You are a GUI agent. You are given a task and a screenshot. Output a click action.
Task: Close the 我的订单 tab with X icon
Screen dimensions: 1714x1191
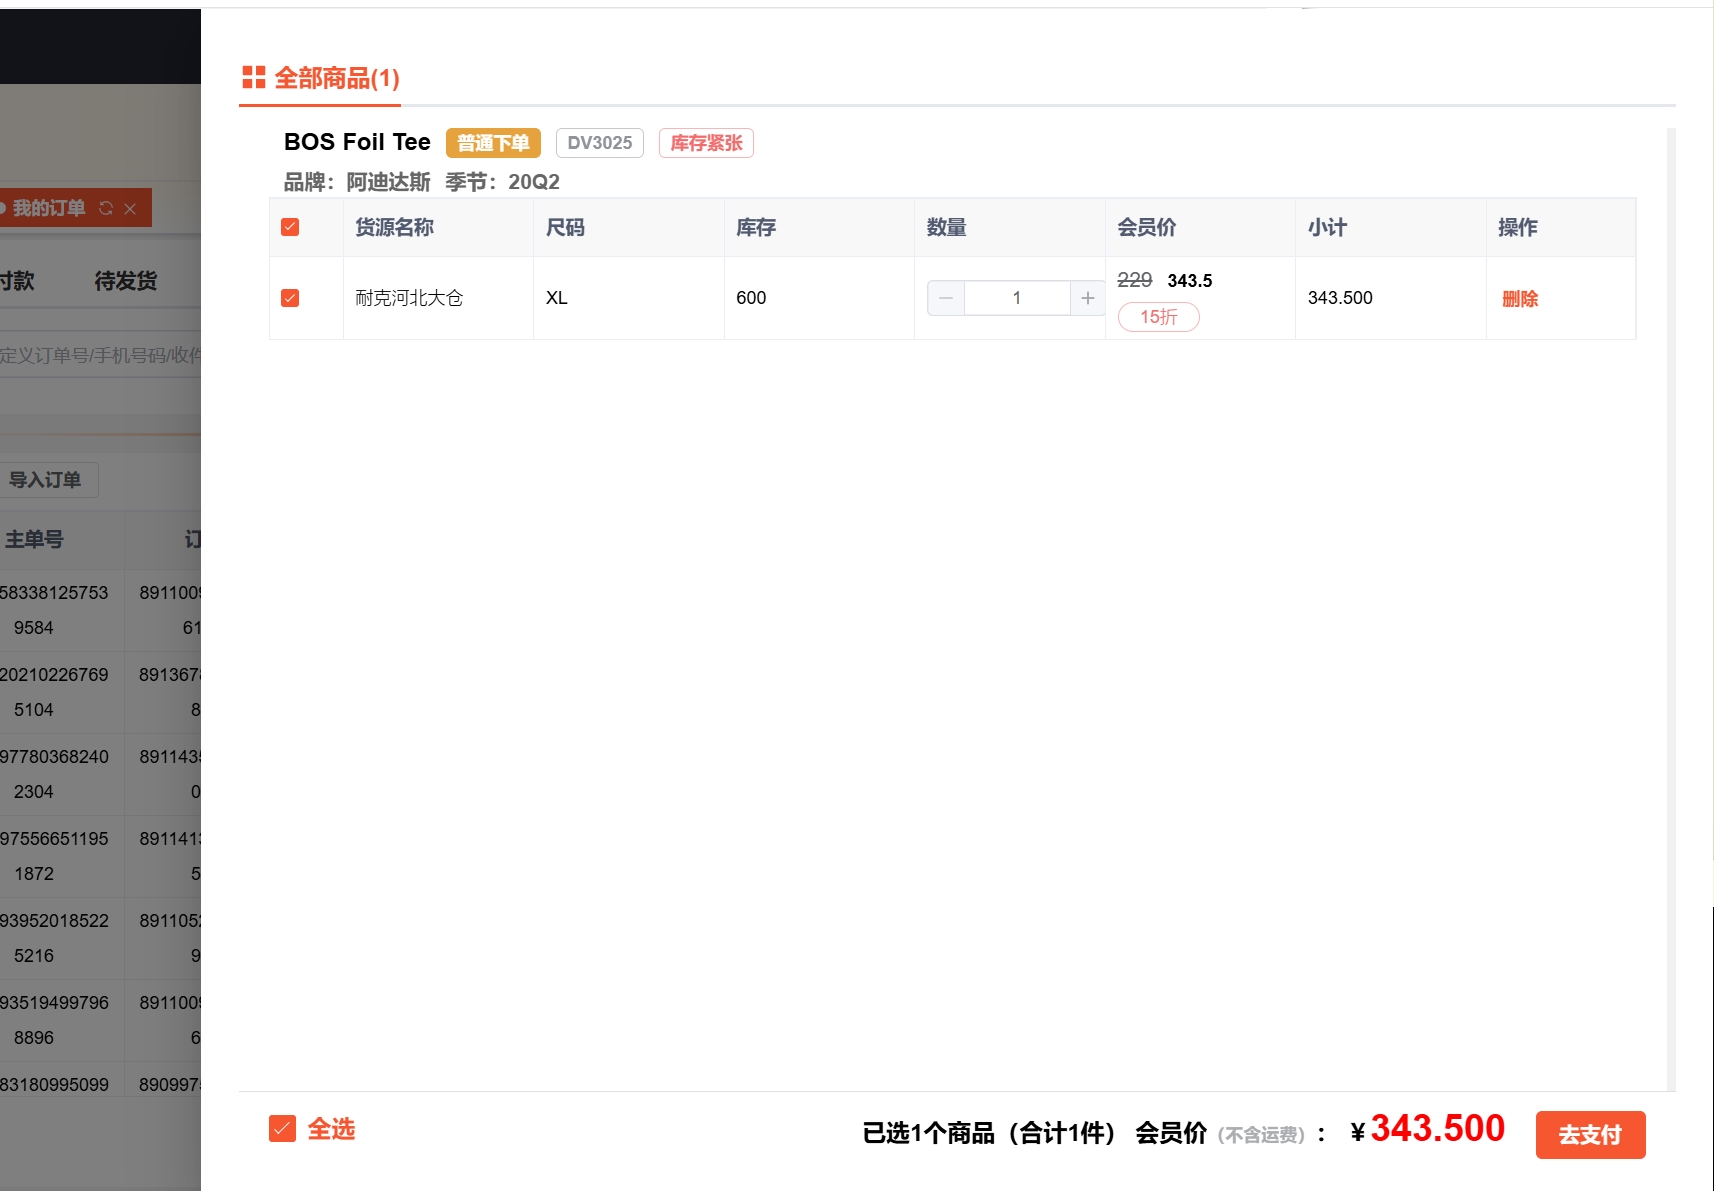[x=130, y=209]
